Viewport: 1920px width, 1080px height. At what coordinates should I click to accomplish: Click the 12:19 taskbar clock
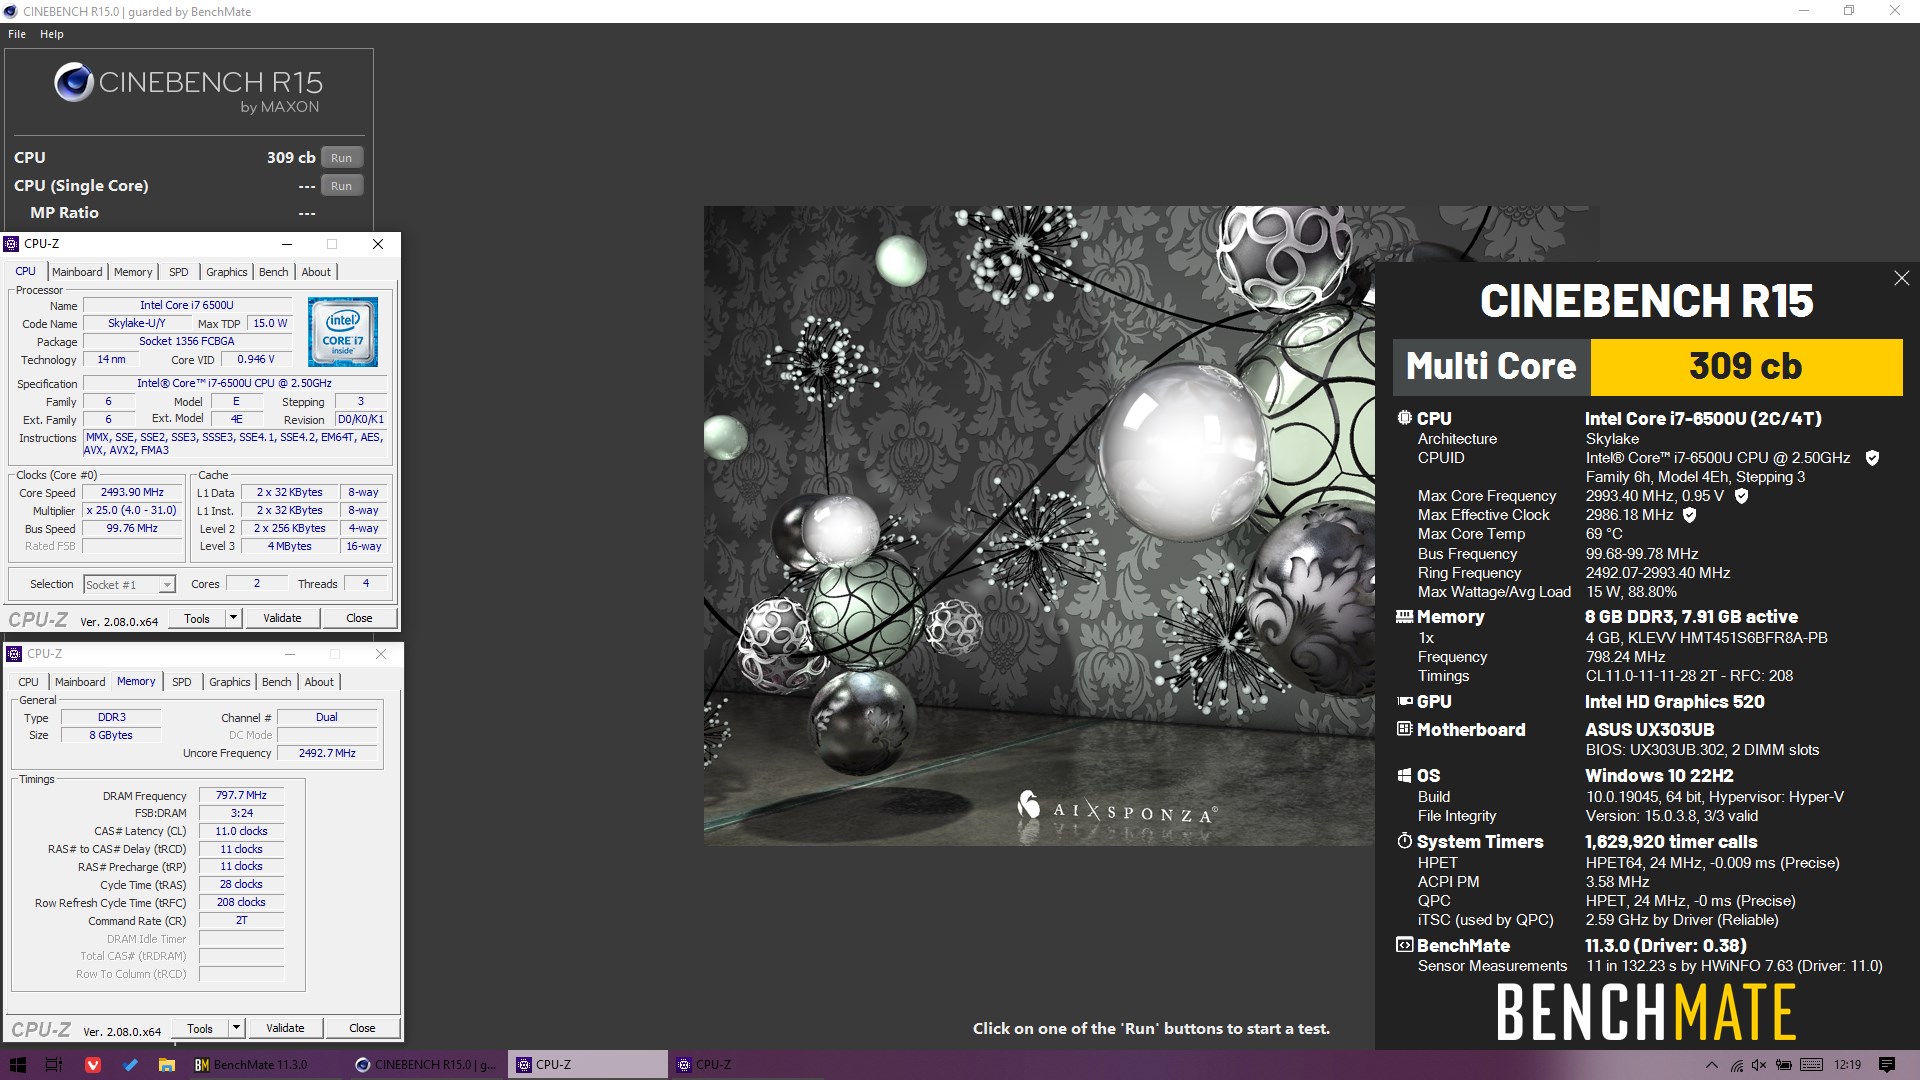pyautogui.click(x=1848, y=1065)
